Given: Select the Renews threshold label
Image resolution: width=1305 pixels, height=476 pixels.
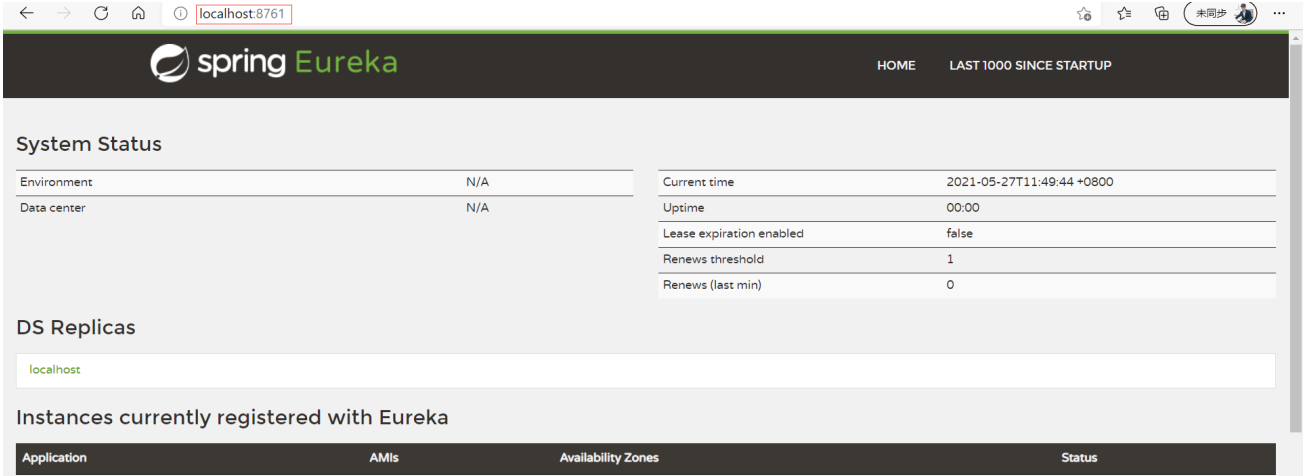Looking at the screenshot, I should (x=713, y=259).
